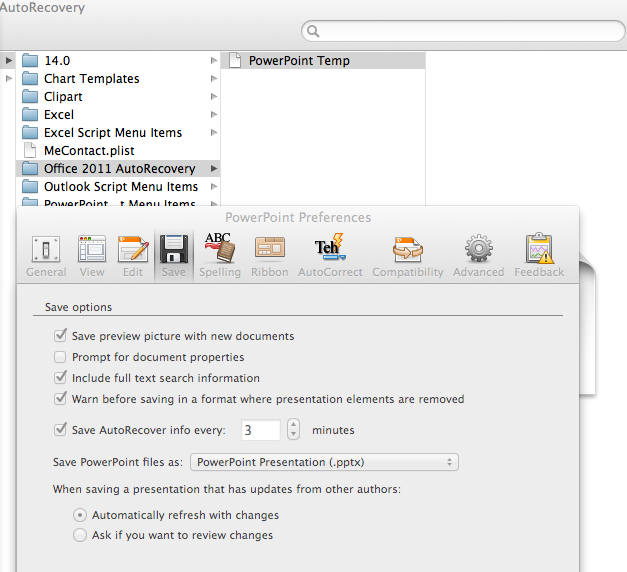Open the View preferences pane icon
Image resolution: width=627 pixels, height=572 pixels.
(x=92, y=249)
